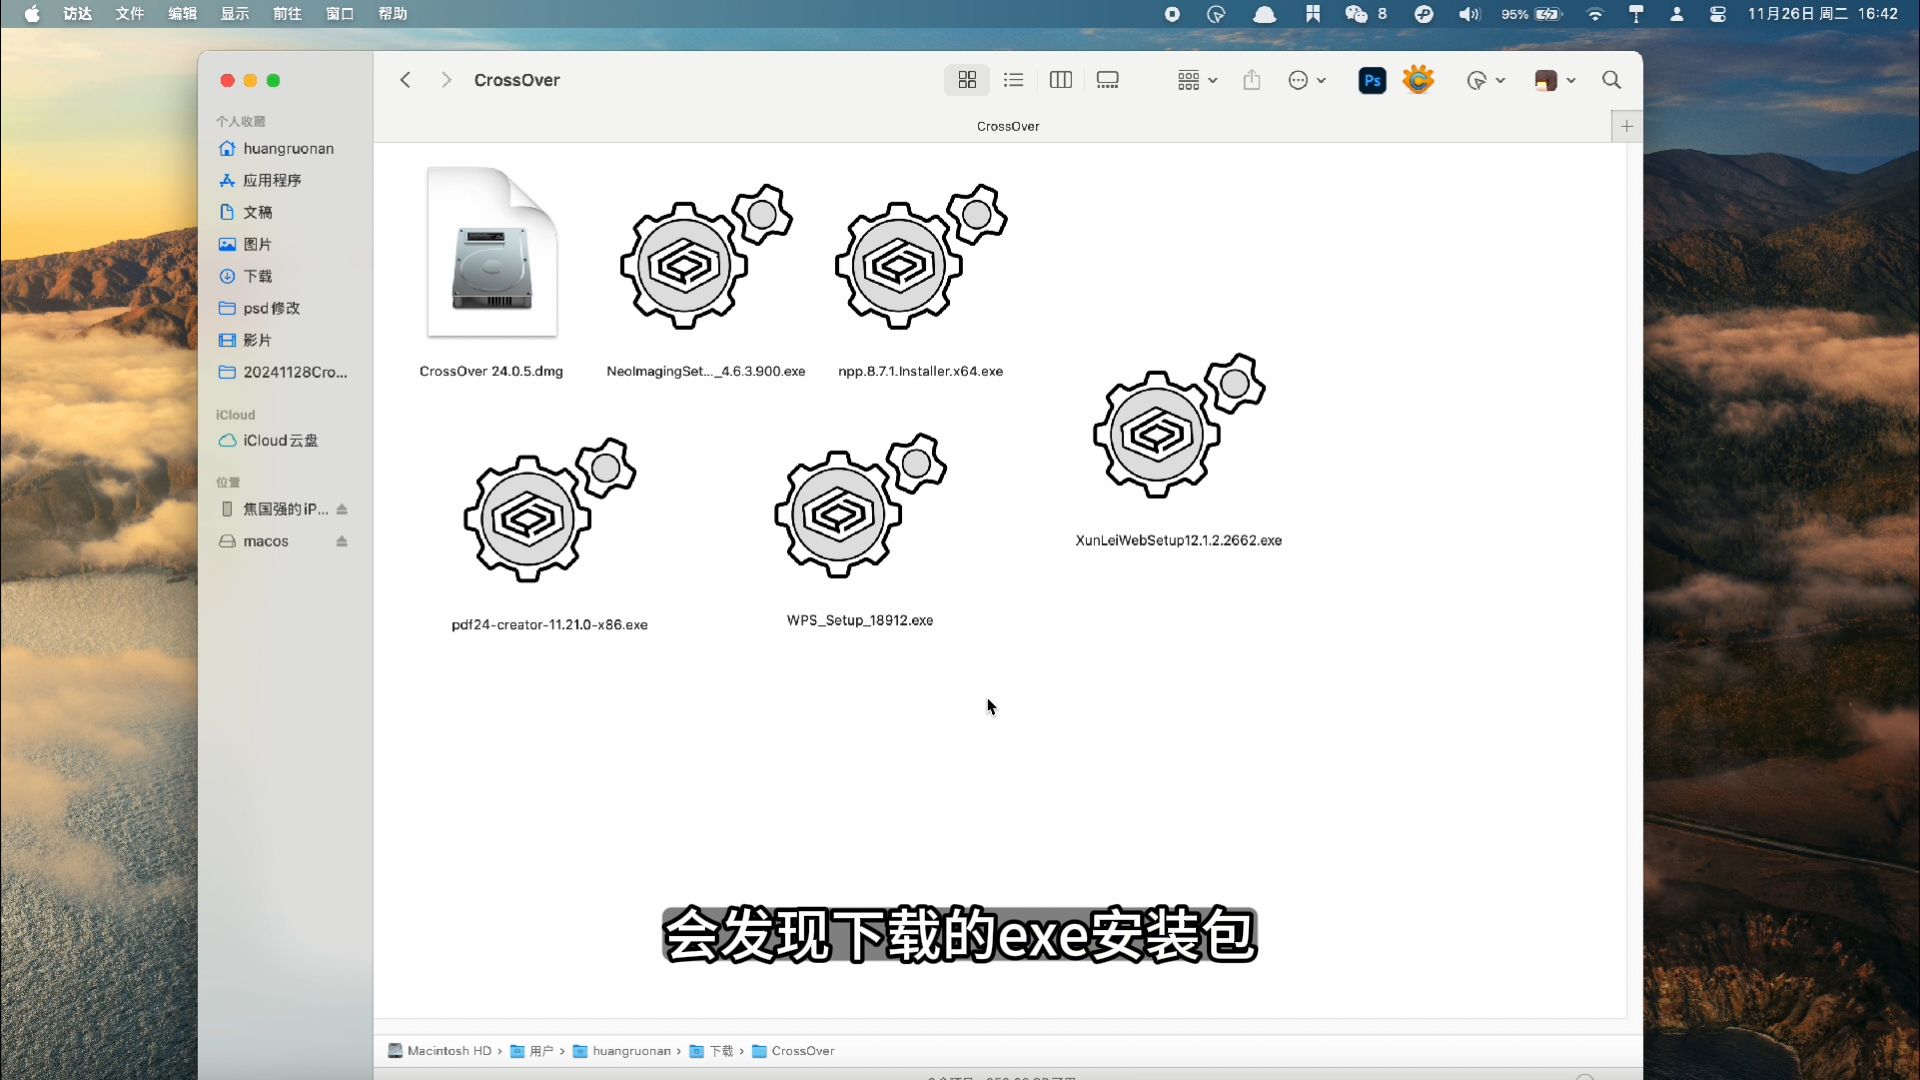Open Control Center in menu bar
The width and height of the screenshot is (1920, 1080).
[x=1718, y=14]
